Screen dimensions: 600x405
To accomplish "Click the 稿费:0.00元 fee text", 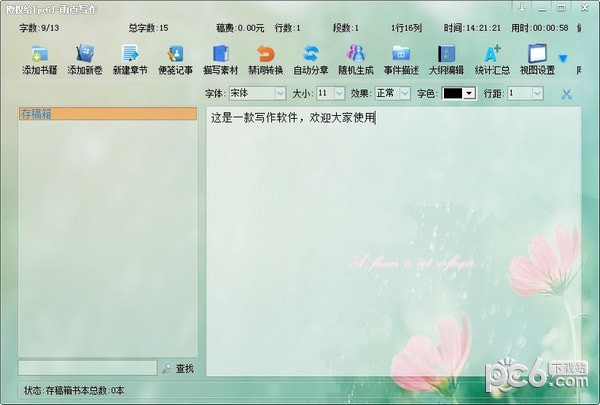I will (x=240, y=28).
